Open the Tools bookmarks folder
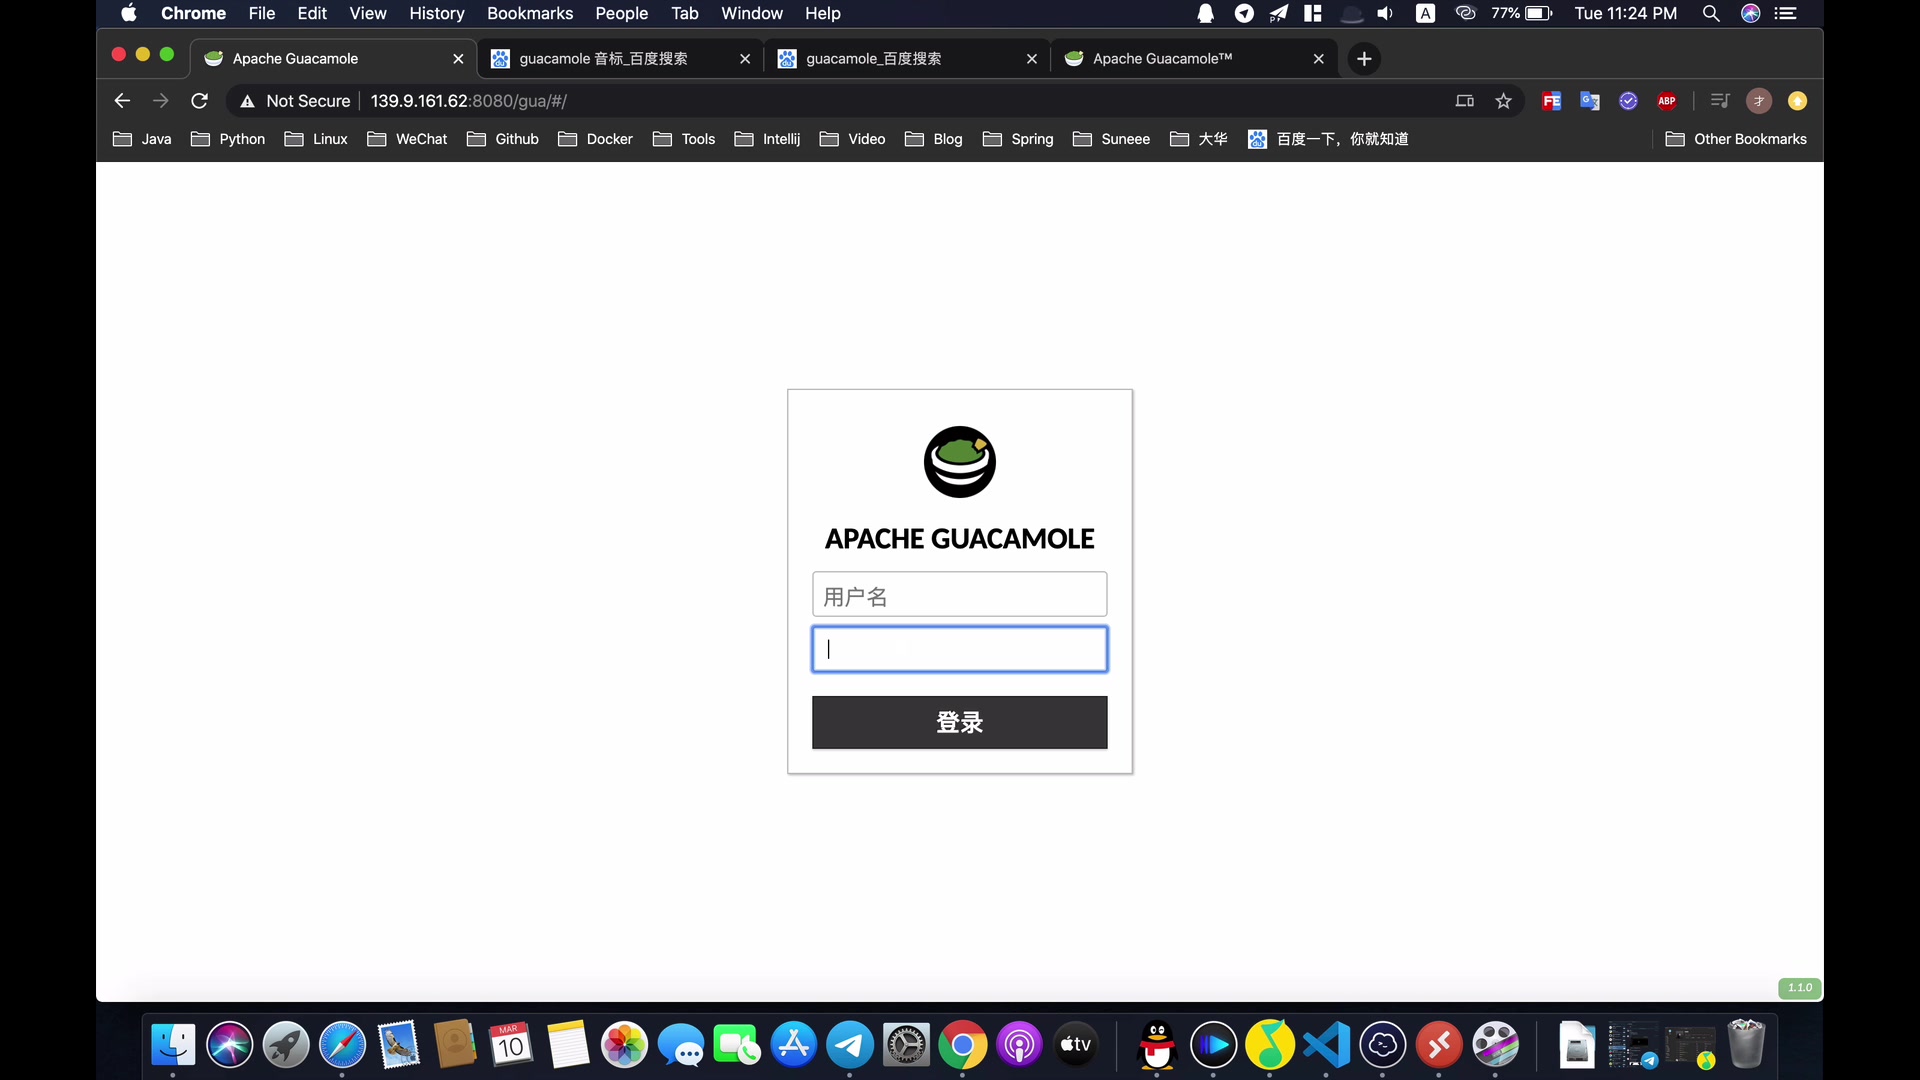 [x=684, y=139]
